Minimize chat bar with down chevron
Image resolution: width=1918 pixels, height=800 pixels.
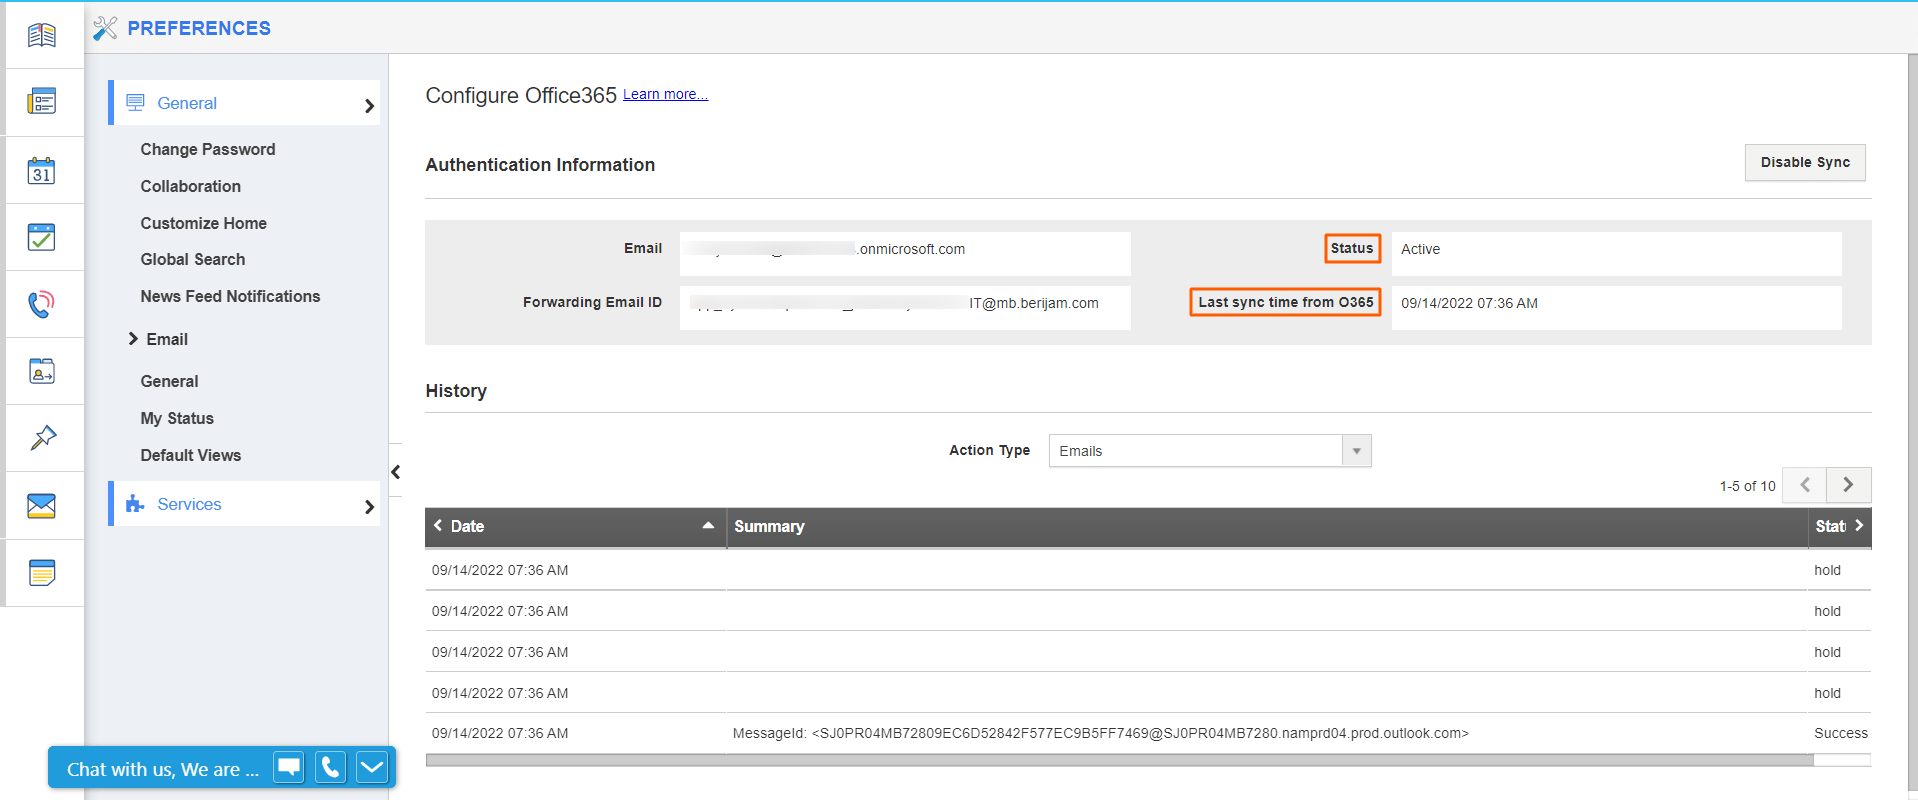coord(372,768)
